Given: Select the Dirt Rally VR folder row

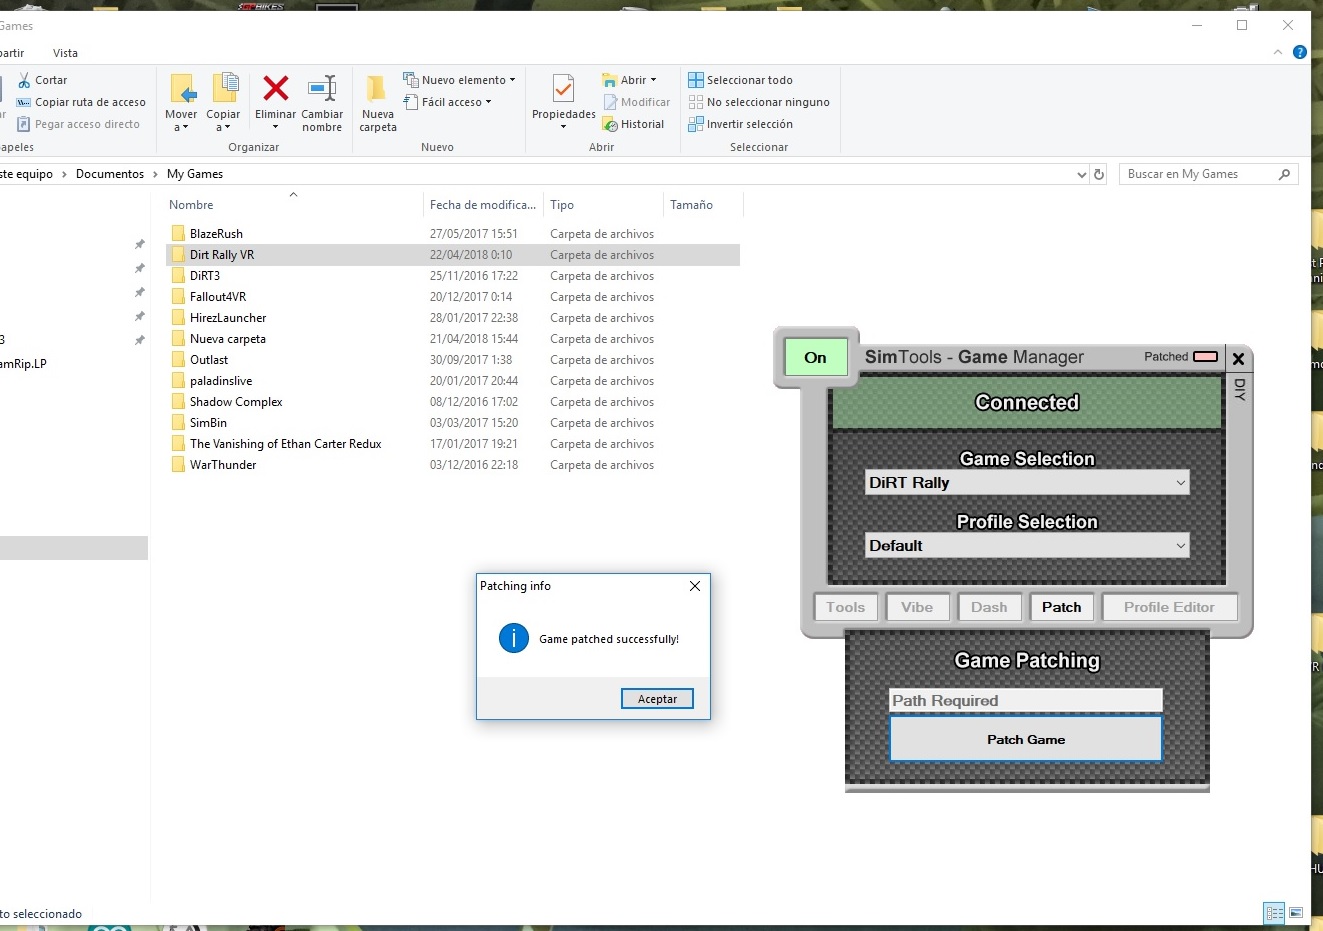Looking at the screenshot, I should pyautogui.click(x=453, y=255).
